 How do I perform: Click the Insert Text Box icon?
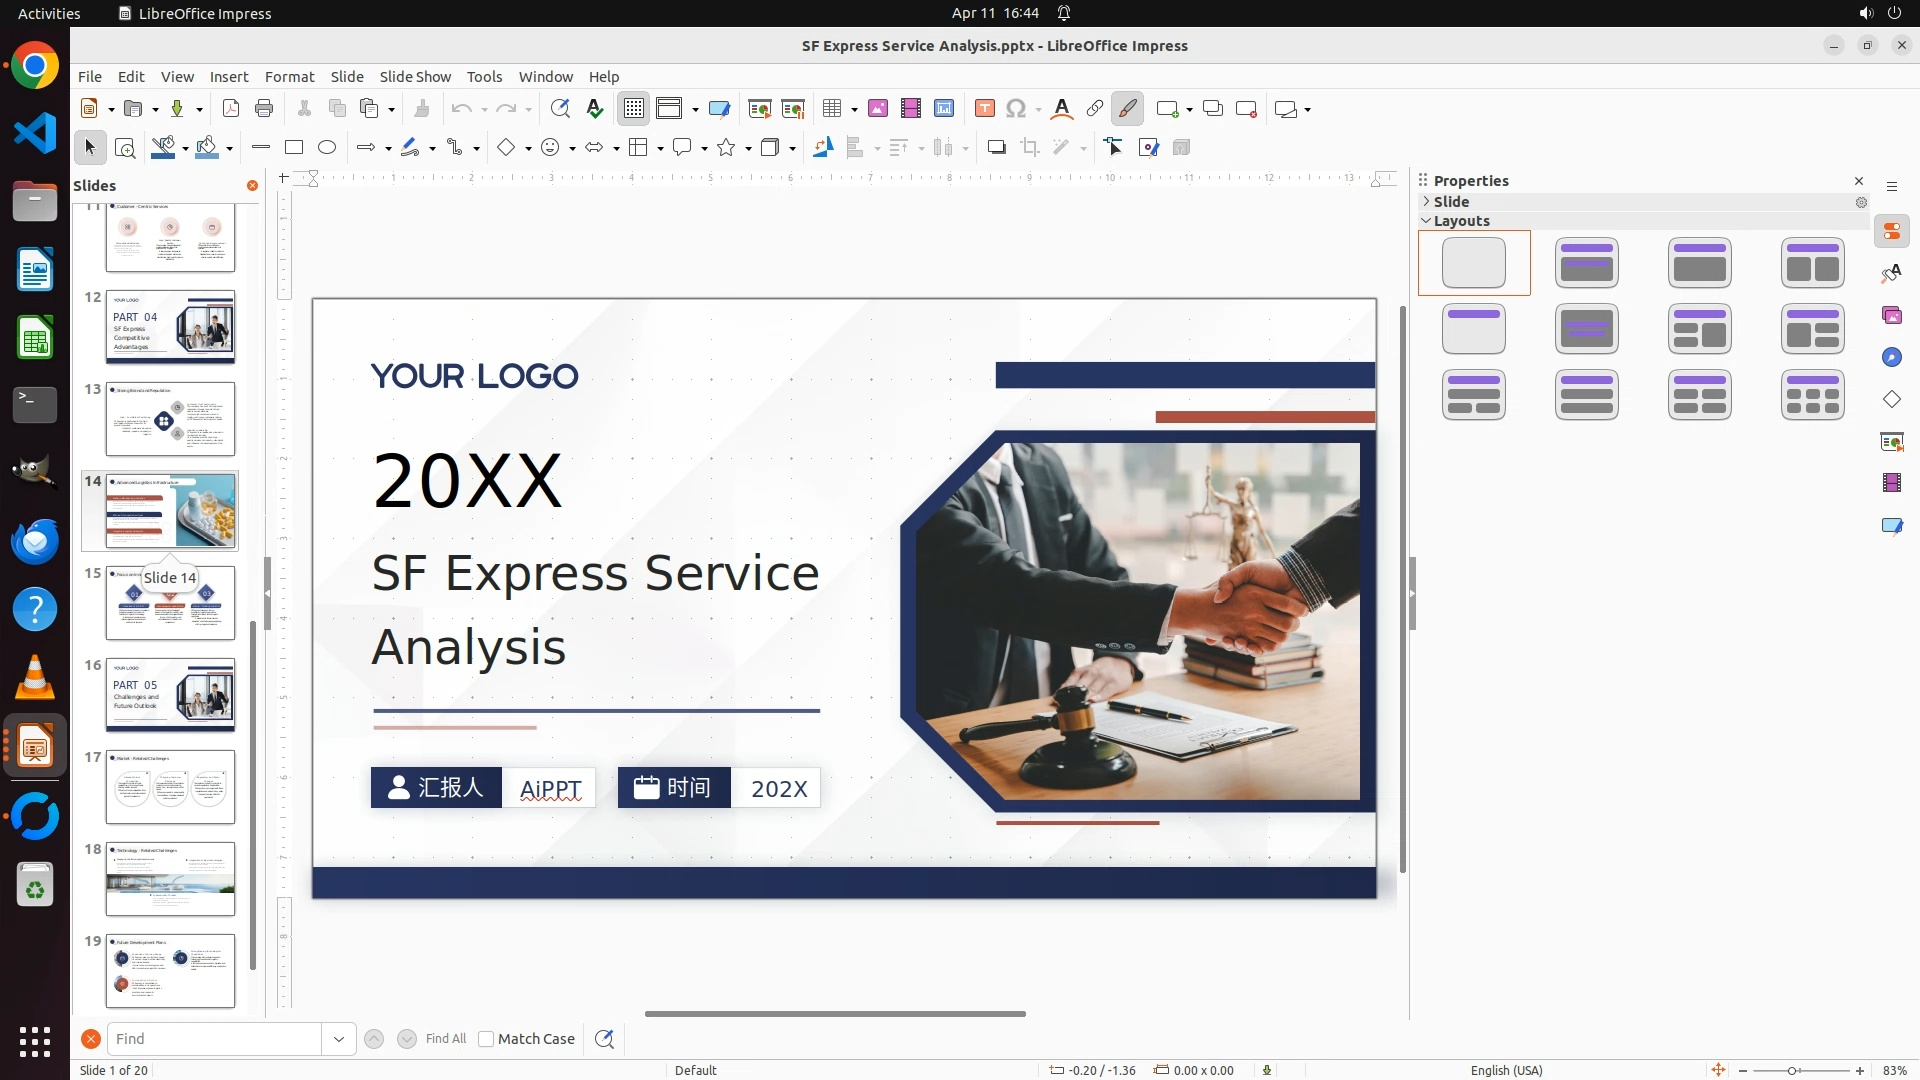[x=984, y=109]
